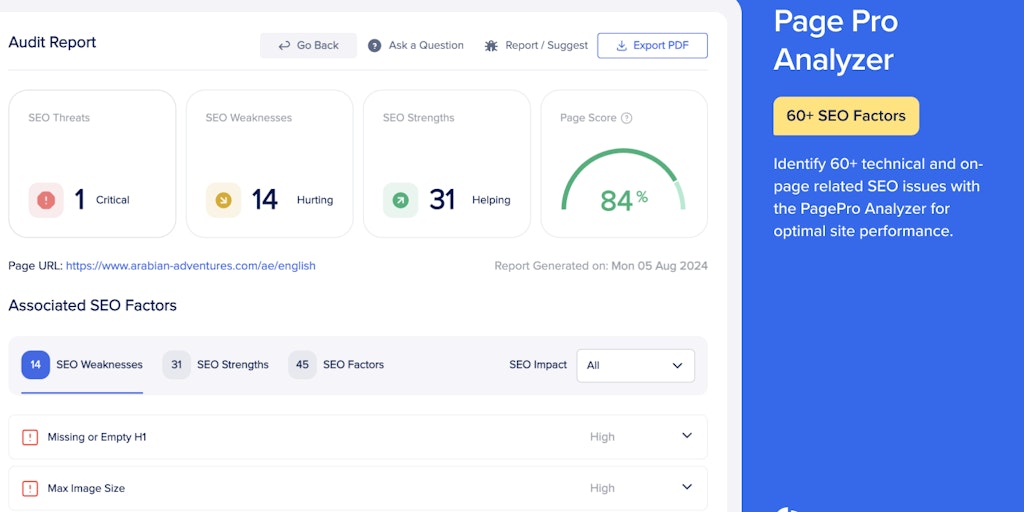Screen dimensions: 1024x512
Task: Switch to the SEO Weaknesses tab
Action: click(x=82, y=365)
